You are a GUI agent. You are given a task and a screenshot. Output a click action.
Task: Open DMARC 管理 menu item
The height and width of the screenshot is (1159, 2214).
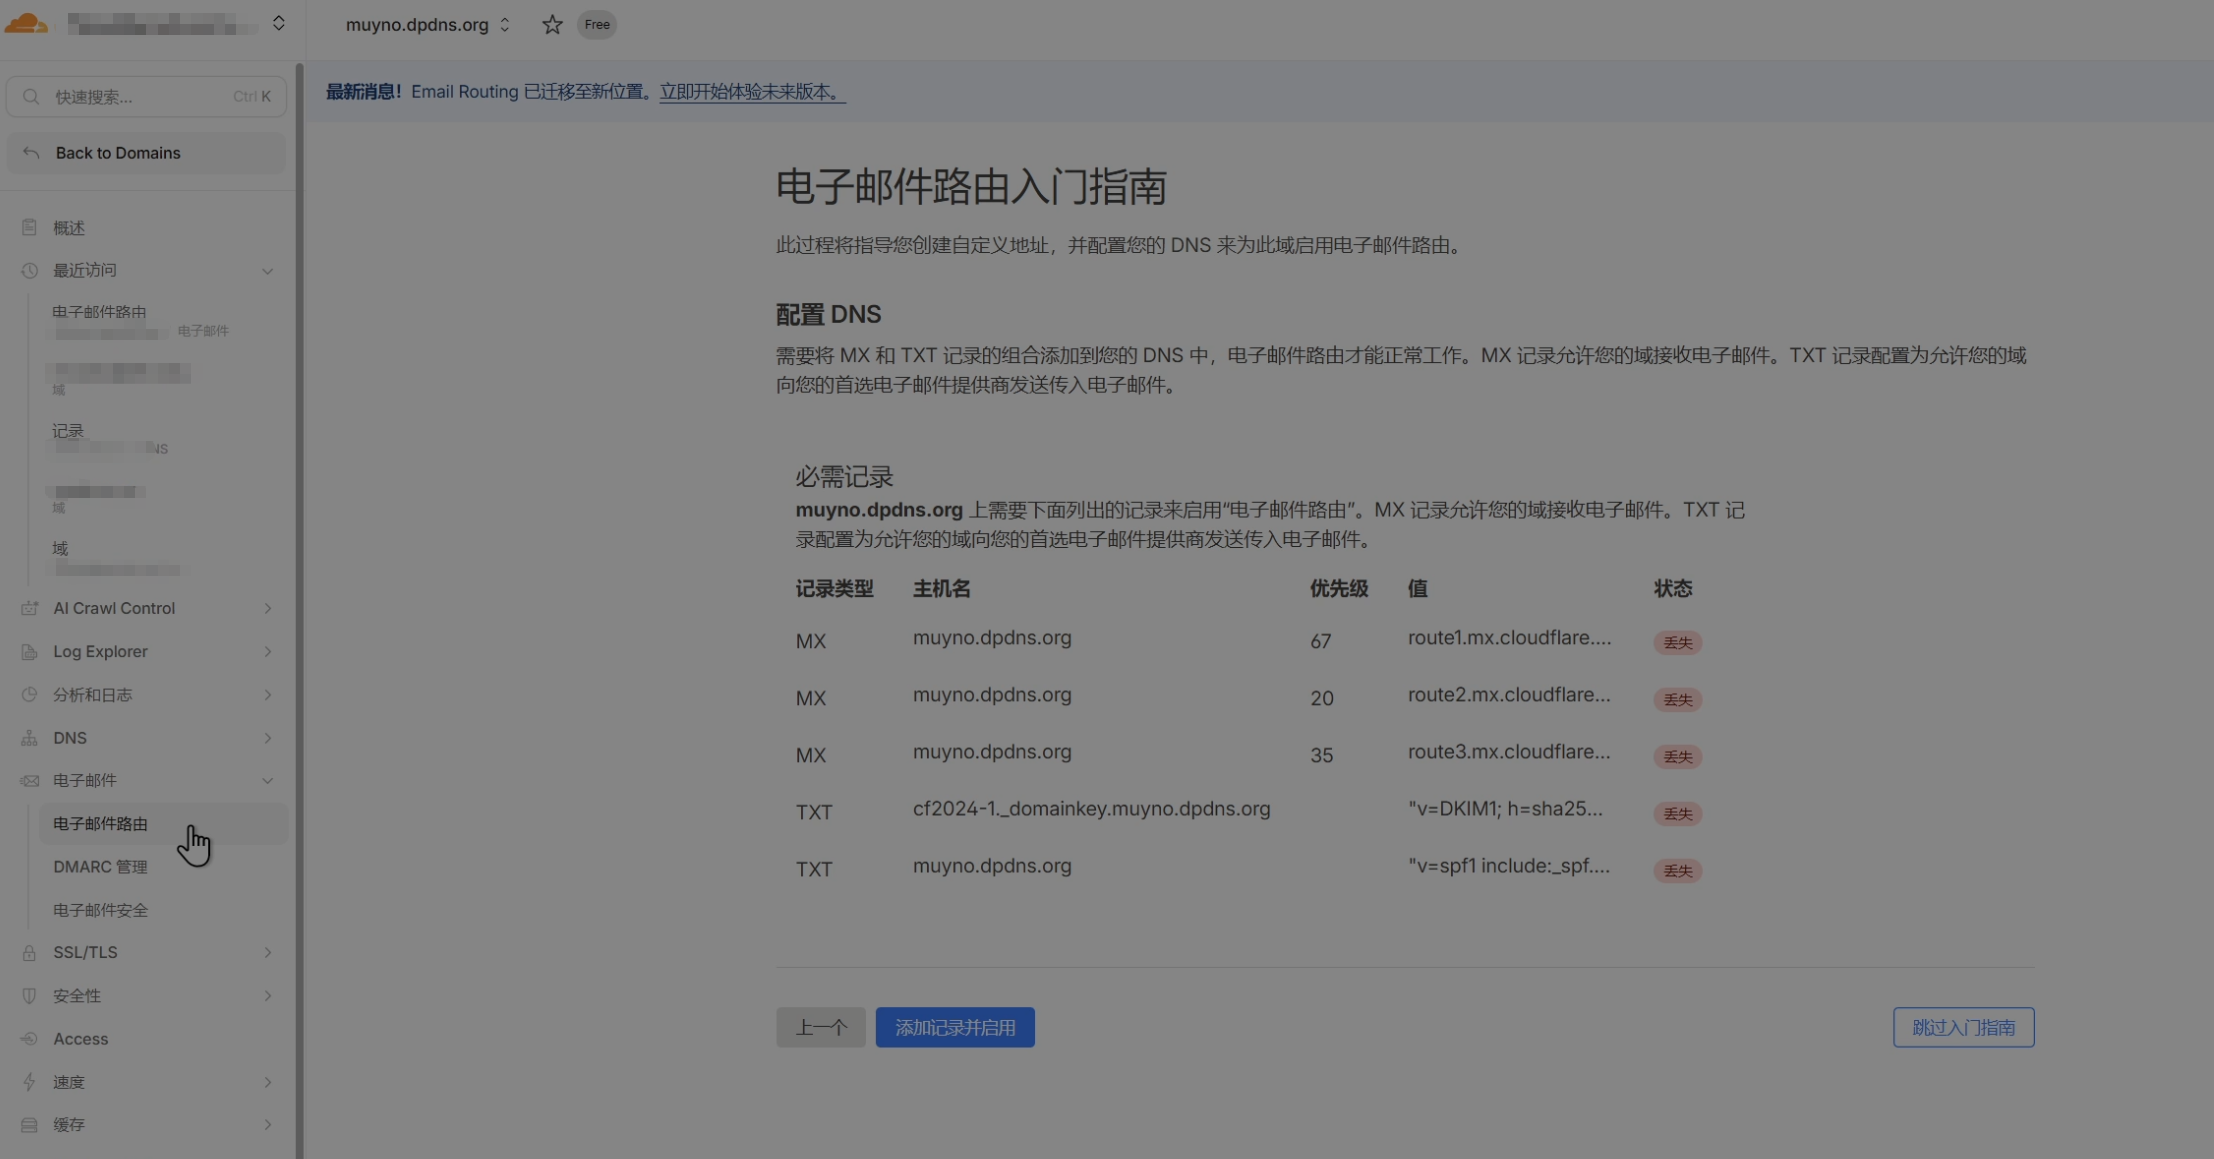point(100,867)
